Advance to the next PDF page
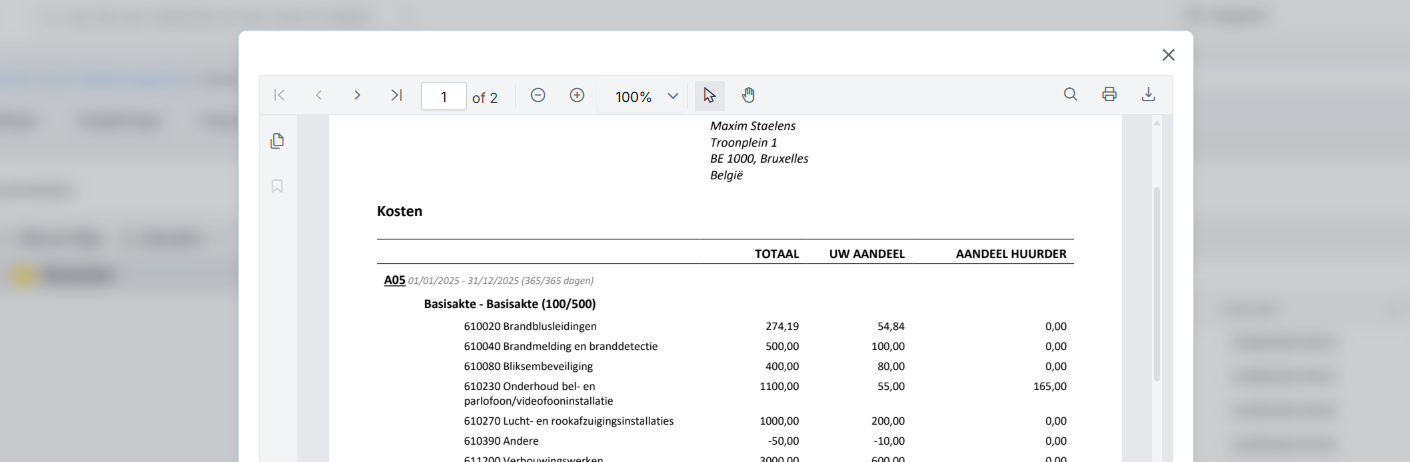This screenshot has width=1410, height=462. [357, 95]
